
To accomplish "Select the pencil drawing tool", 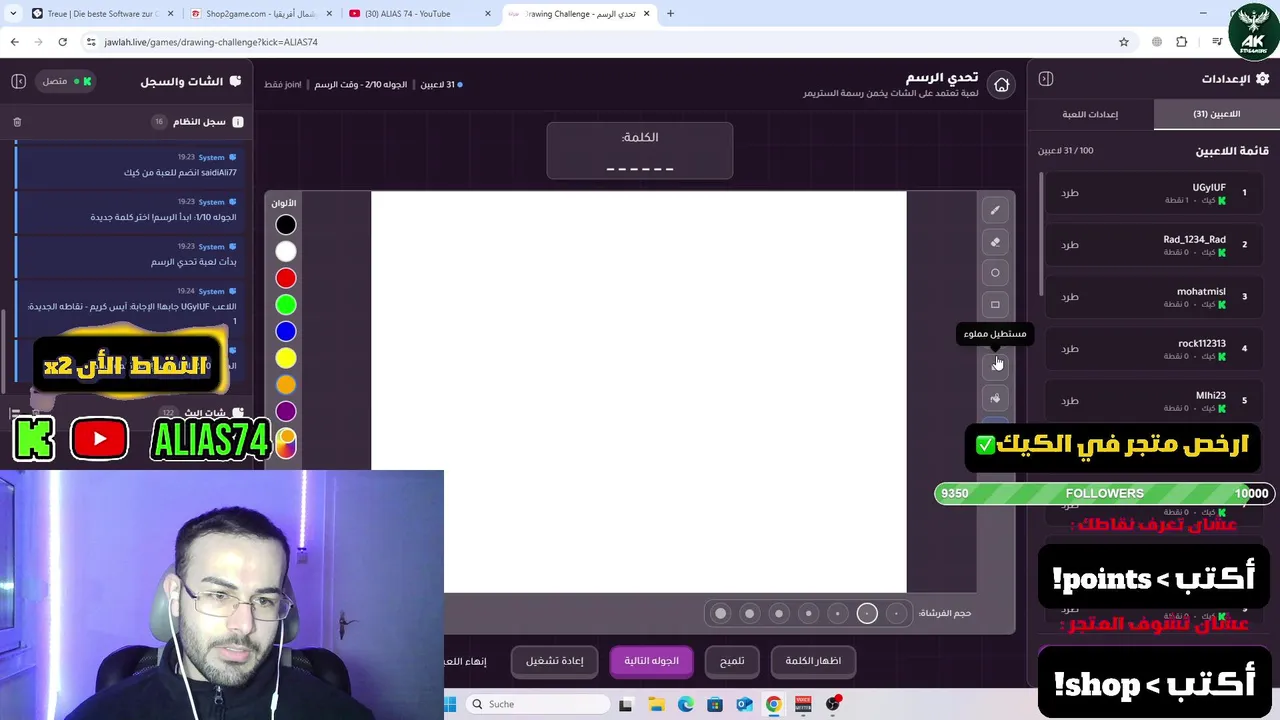I will click(x=995, y=210).
